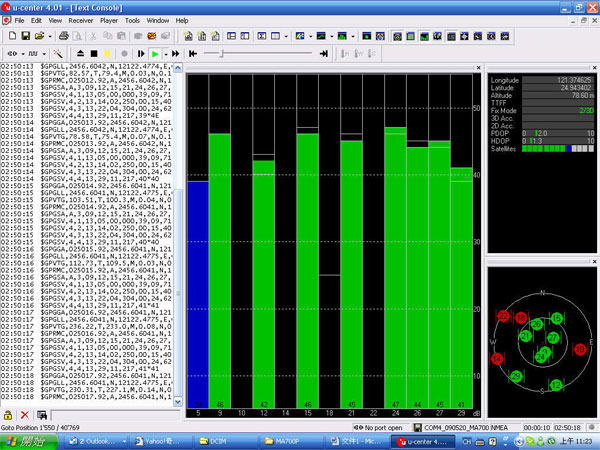600x450 pixels.
Task: Fast forward the log playback
Action: [176, 54]
